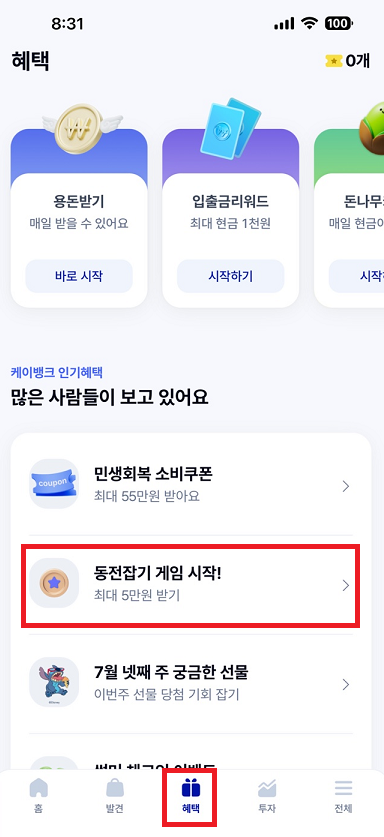Click the 바로 시작 button under 용돈받기
The image size is (384, 837).
(x=79, y=276)
